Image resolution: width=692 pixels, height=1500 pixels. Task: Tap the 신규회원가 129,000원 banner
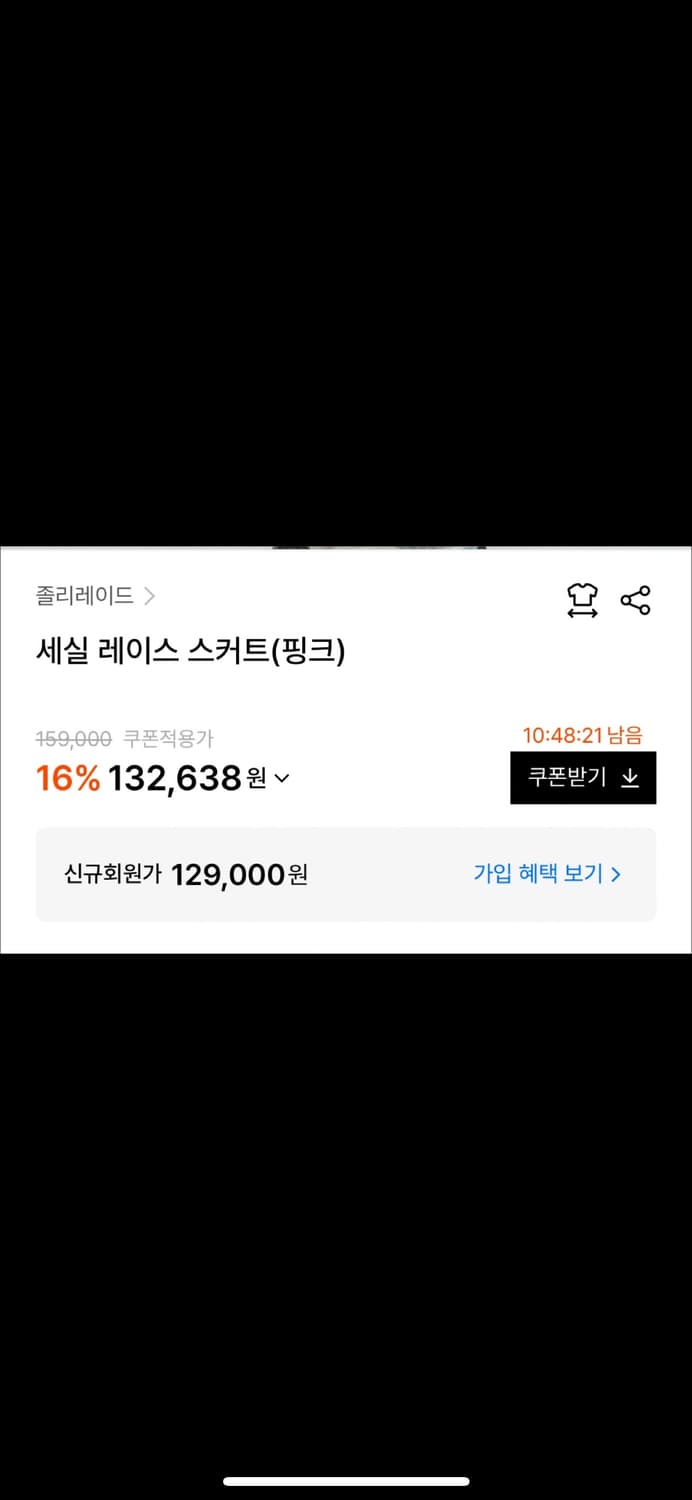346,874
